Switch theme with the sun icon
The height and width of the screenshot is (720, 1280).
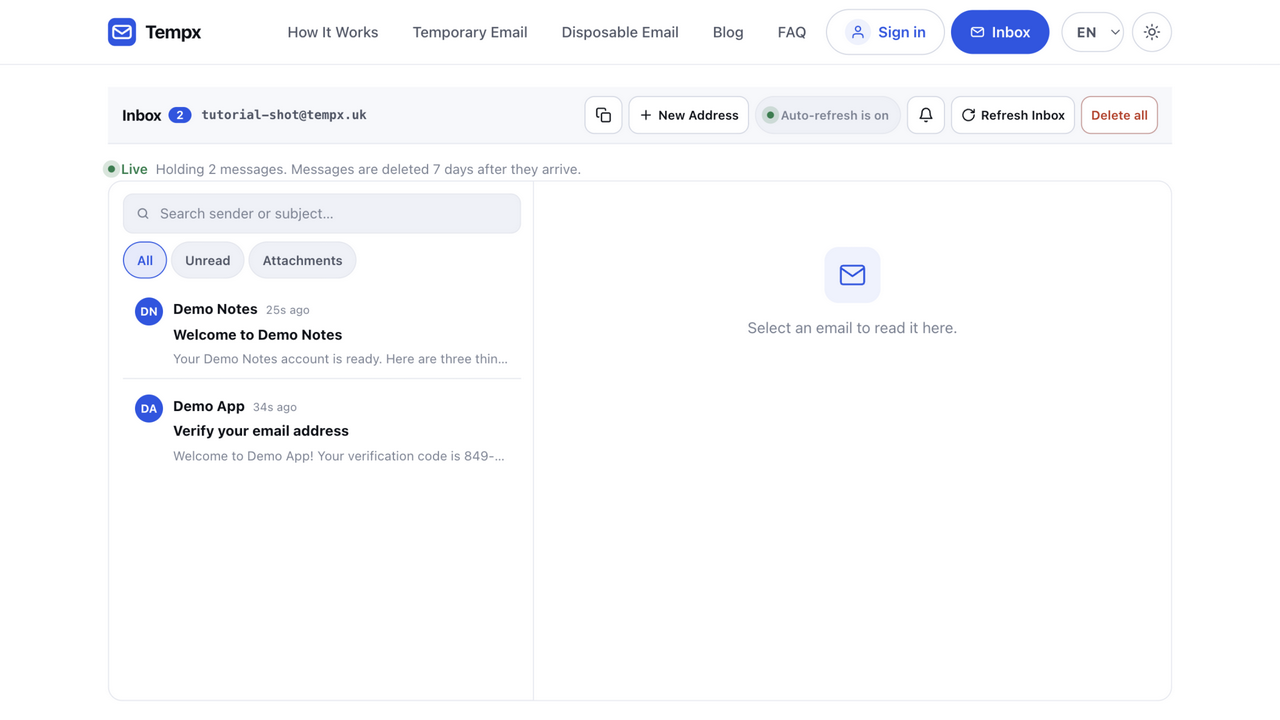tap(1152, 32)
